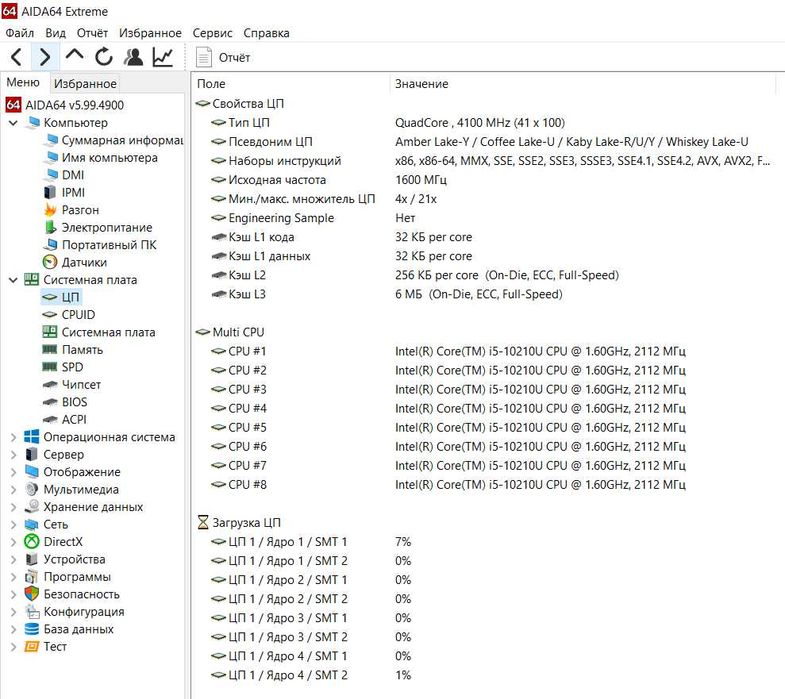The width and height of the screenshot is (785, 699).
Task: Expand the Сервер node
Action: [14, 455]
